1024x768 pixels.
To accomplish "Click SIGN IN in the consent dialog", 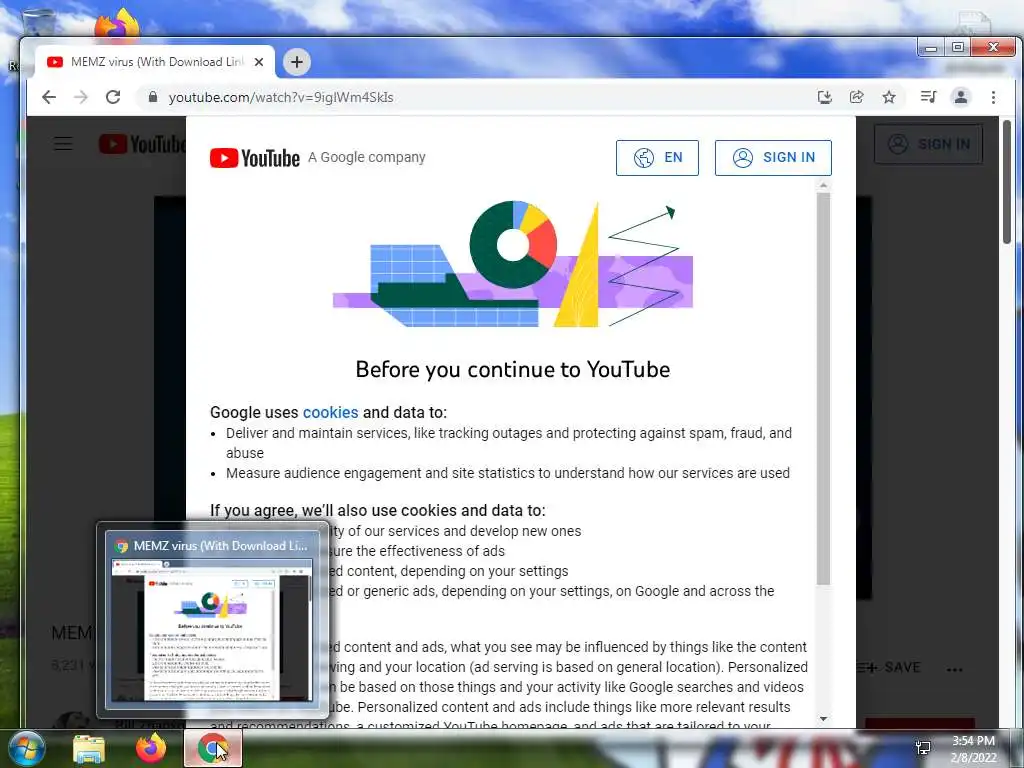I will tap(773, 157).
